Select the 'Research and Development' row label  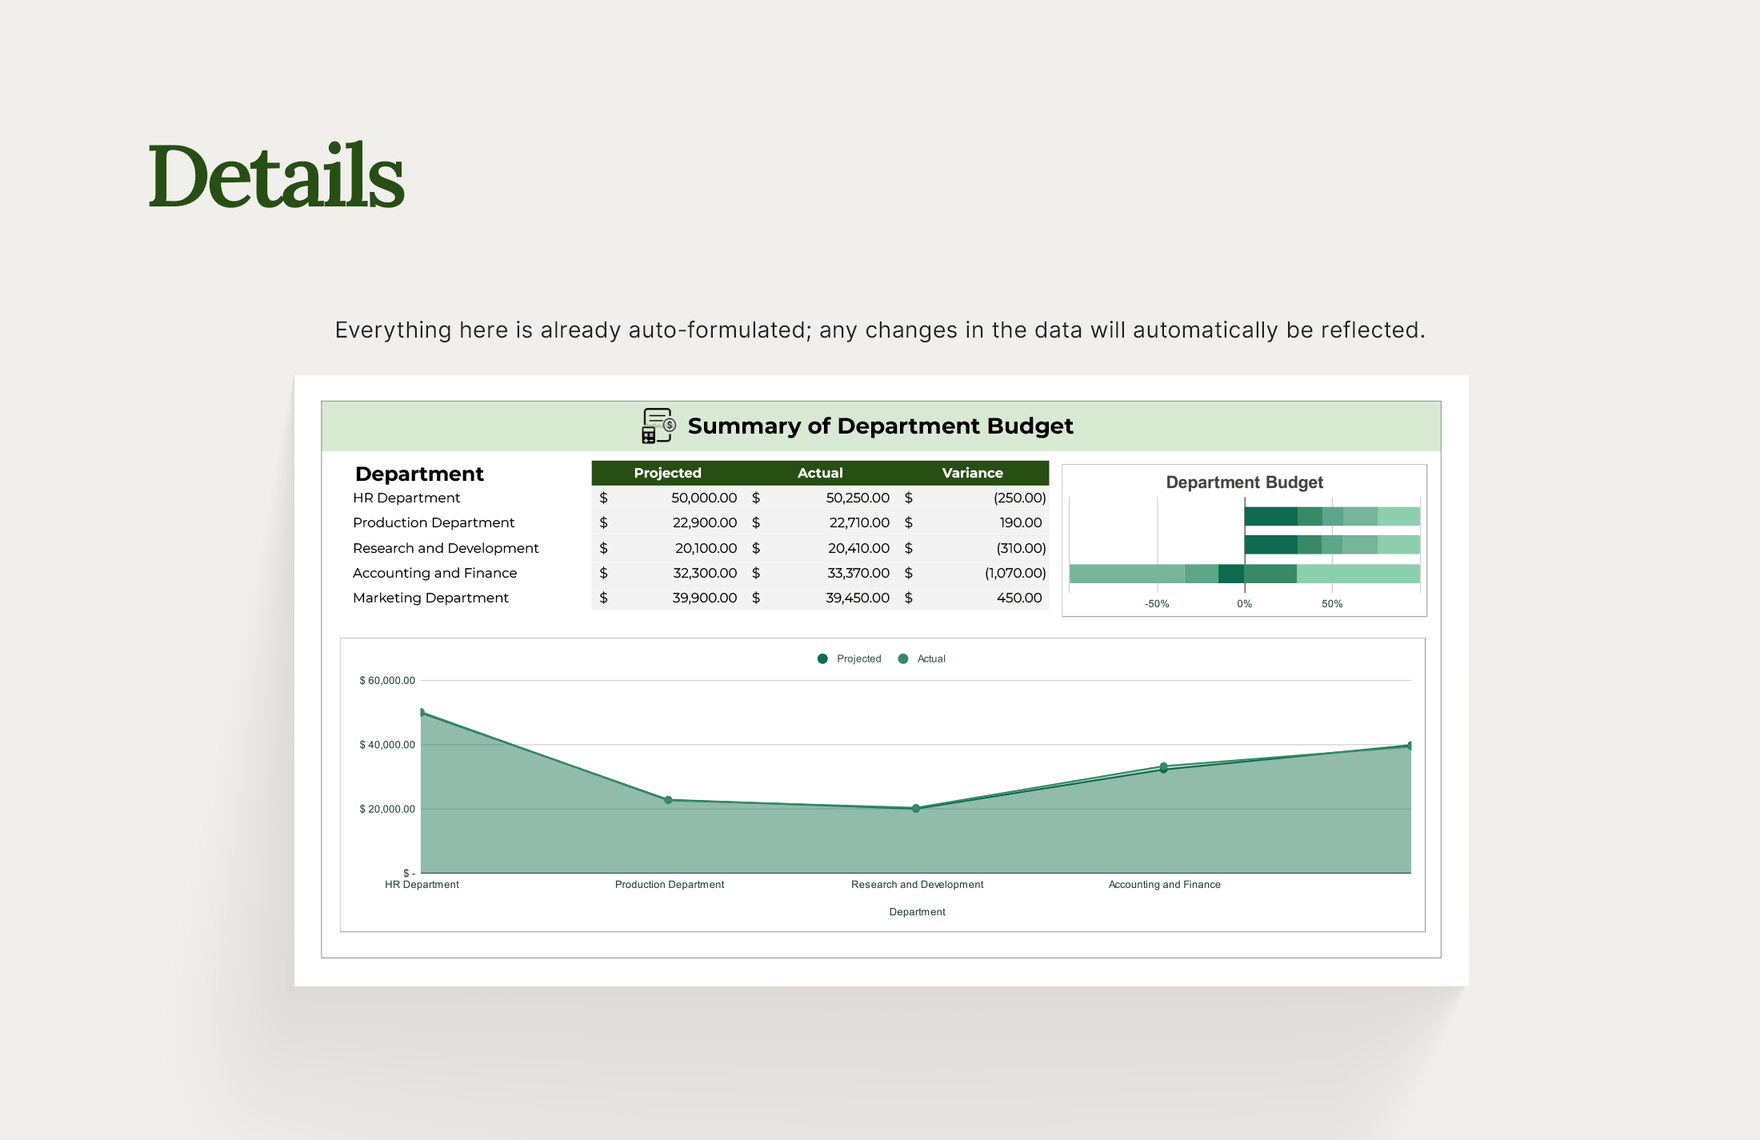(x=445, y=548)
